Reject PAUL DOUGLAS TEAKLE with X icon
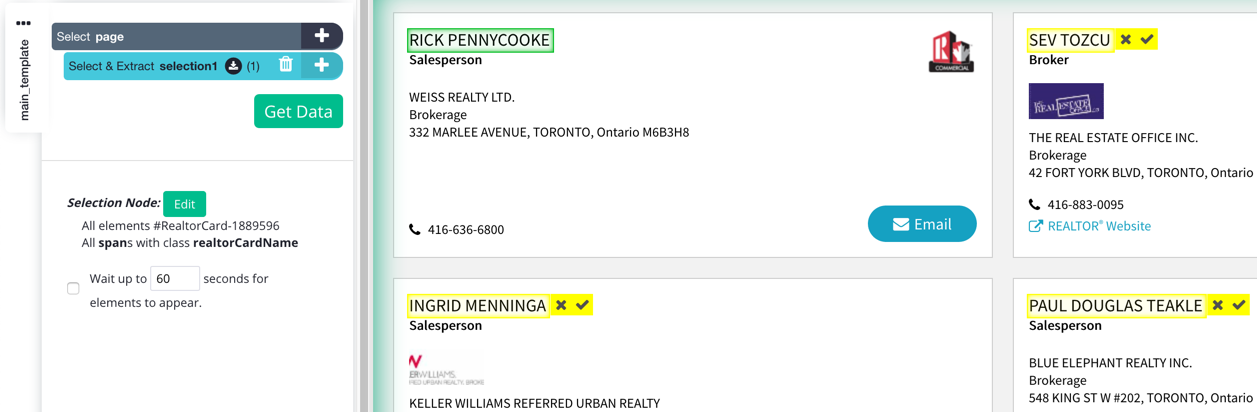 point(1217,305)
